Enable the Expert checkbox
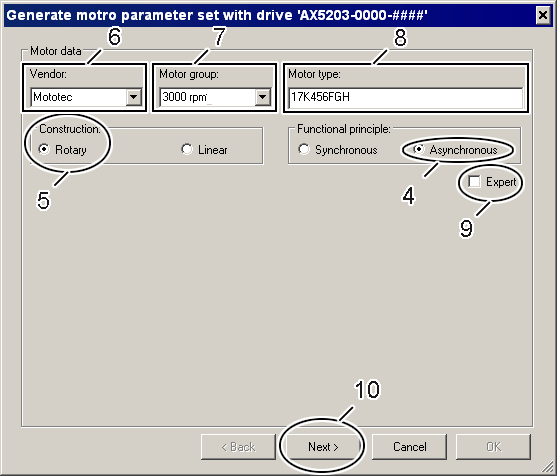557x476 pixels. coord(474,182)
